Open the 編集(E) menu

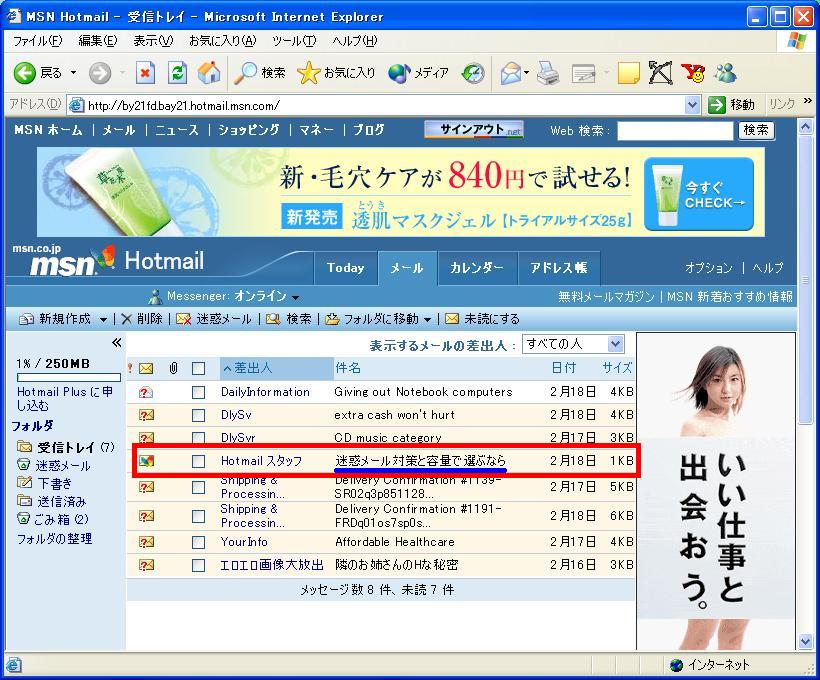(x=98, y=41)
